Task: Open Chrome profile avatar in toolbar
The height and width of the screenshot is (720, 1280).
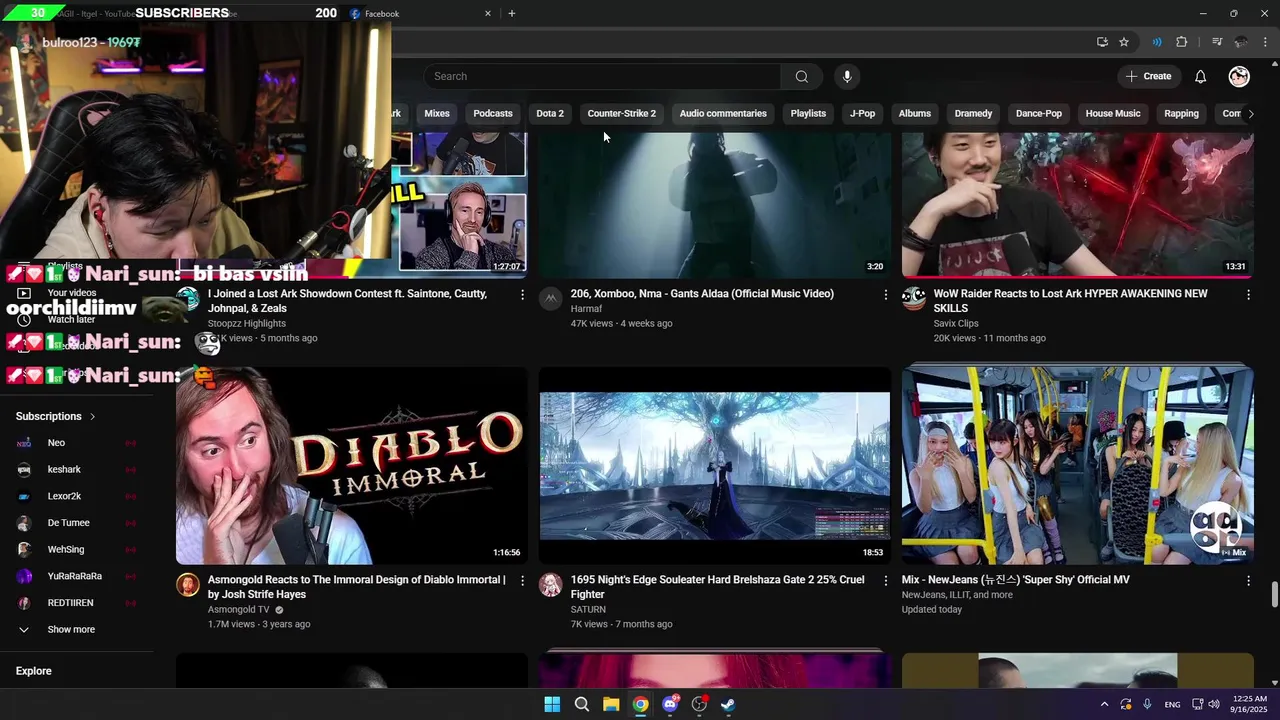Action: 1241,42
